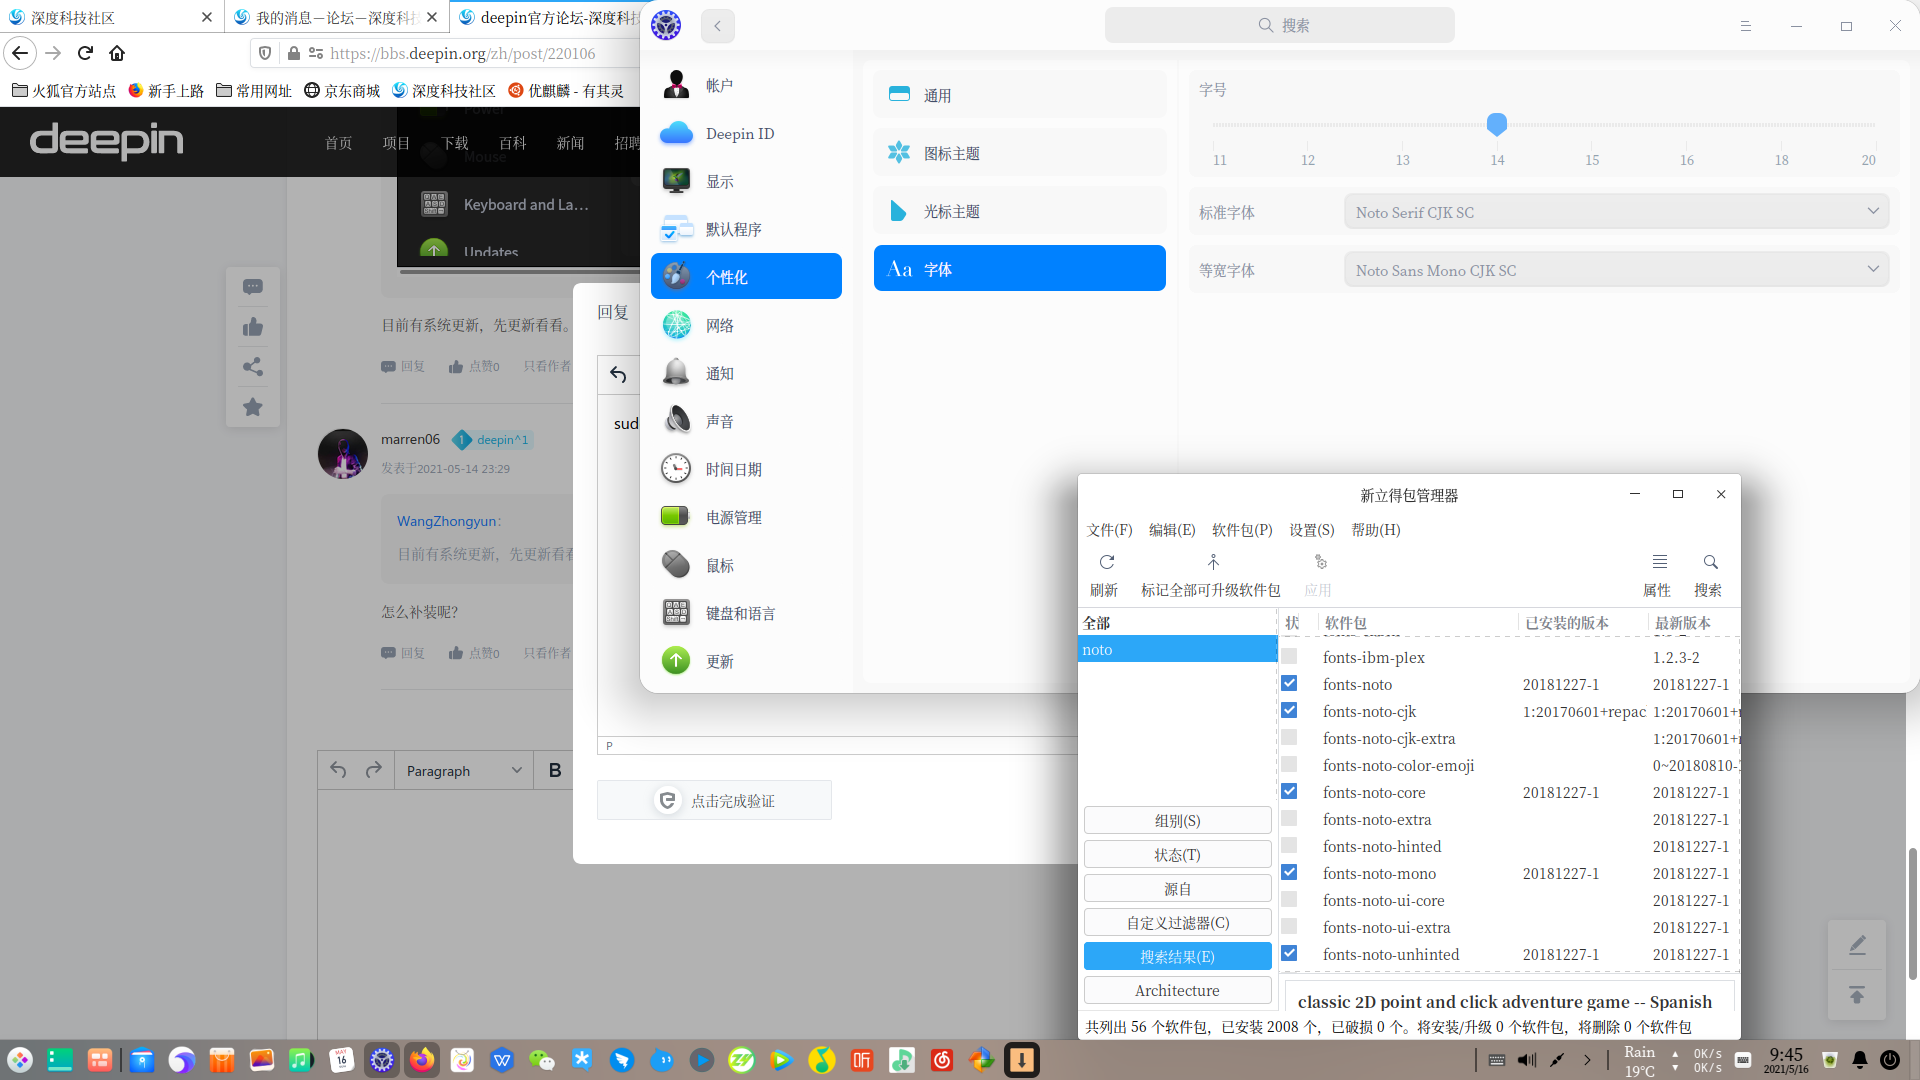Viewport: 1920px width, 1080px height.
Task: Click the Refresh icon in Synaptic toolbar
Action: pyautogui.click(x=1106, y=563)
